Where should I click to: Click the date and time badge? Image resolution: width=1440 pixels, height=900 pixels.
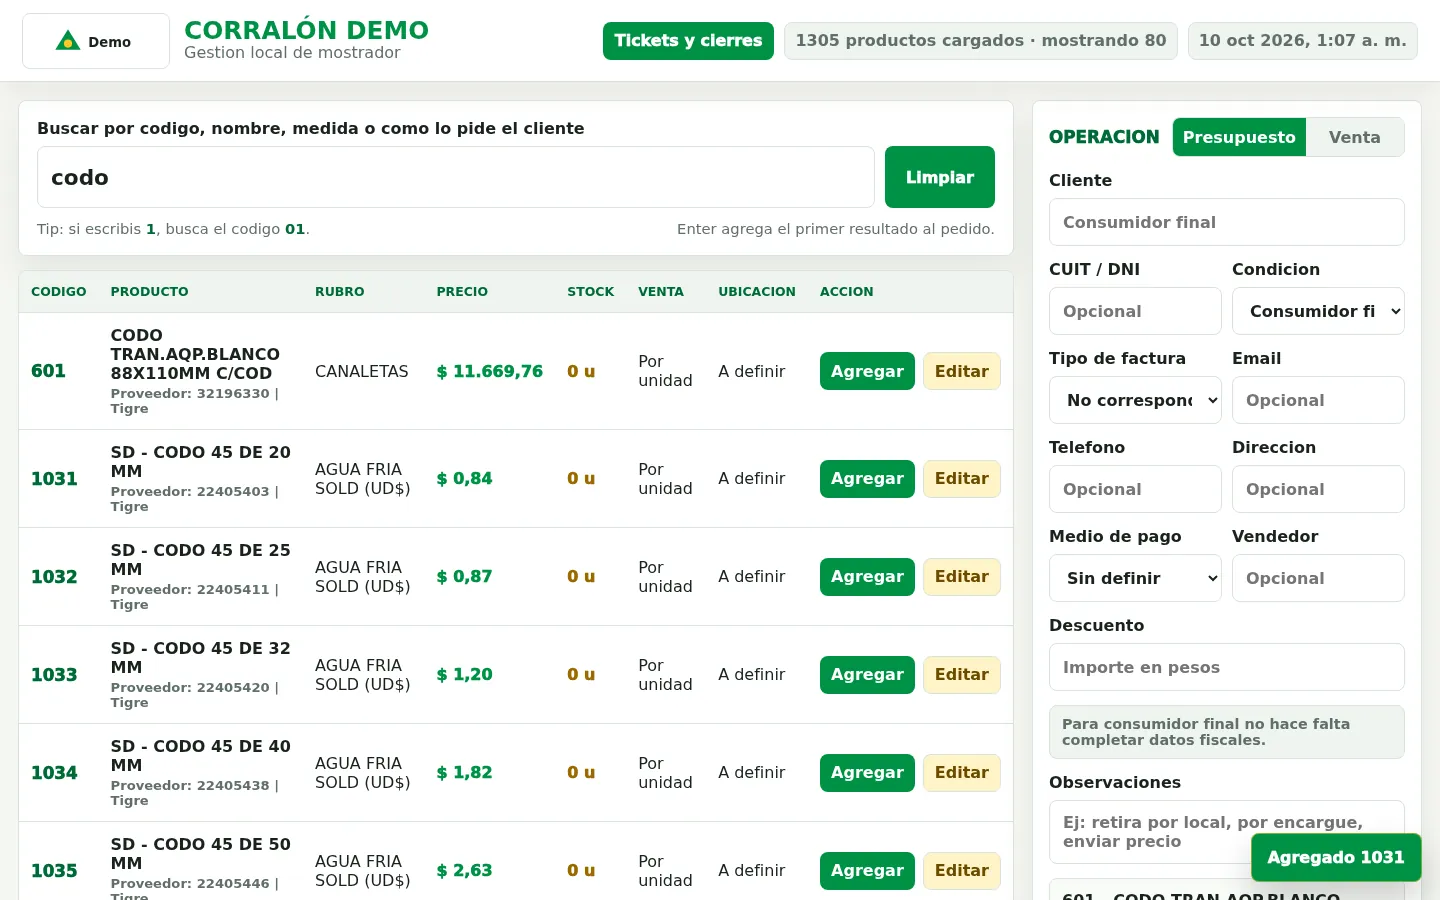point(1303,41)
